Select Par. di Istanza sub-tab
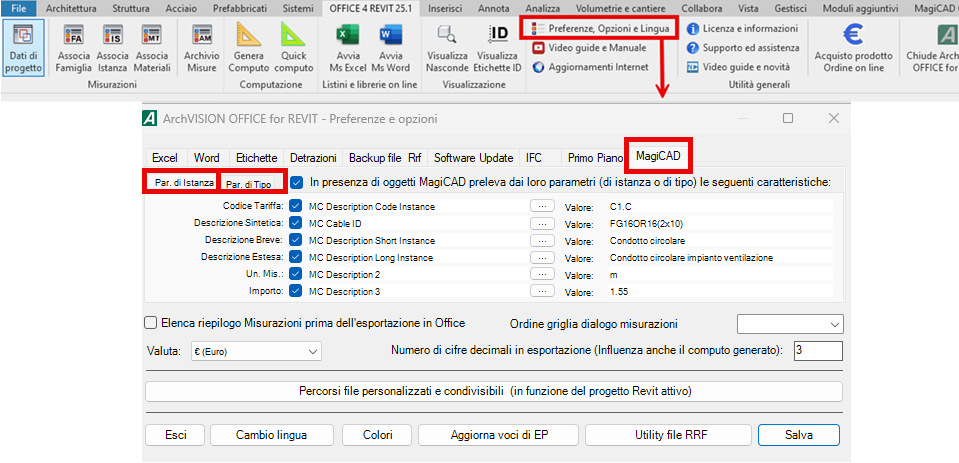959x463 pixels. pyautogui.click(x=184, y=182)
